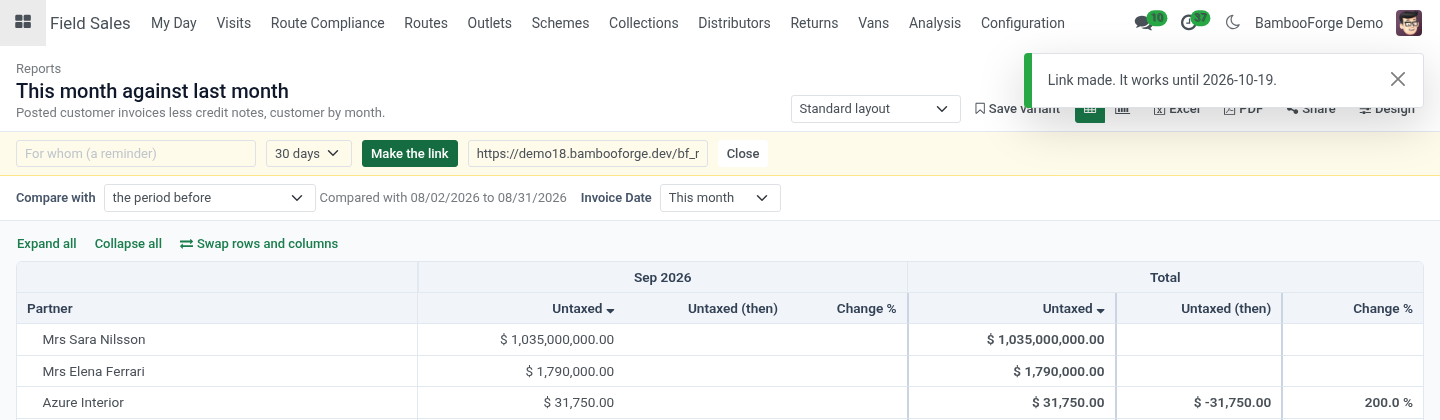Click Total bold value $ 1,790,000.00

coord(1058,371)
